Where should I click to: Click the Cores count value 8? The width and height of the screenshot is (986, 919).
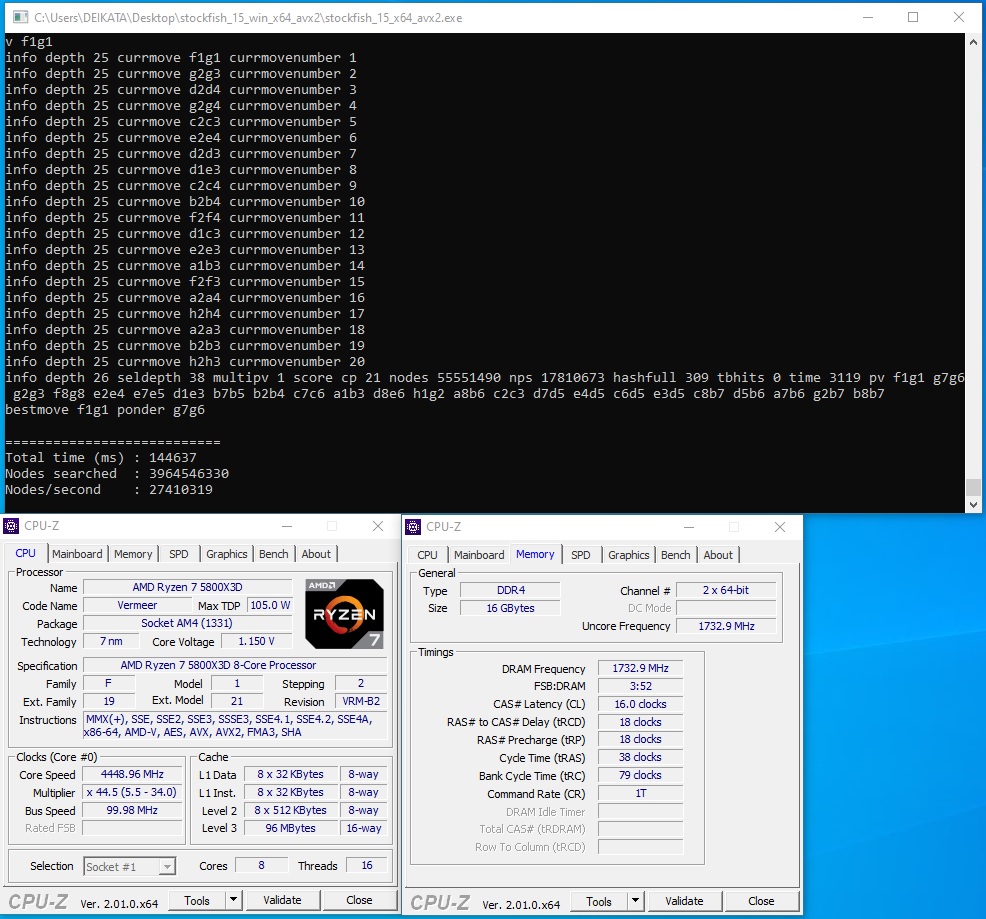click(x=261, y=866)
